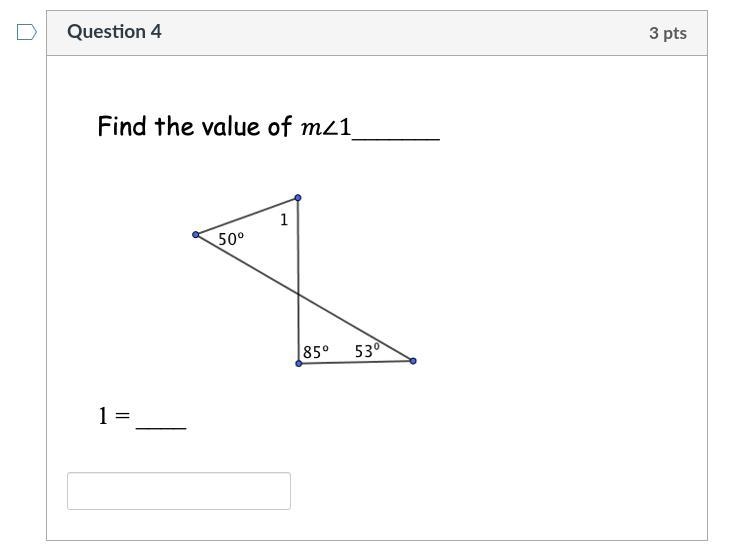Click the 53° angle label in the diagram
This screenshot has width=744, height=559.
coord(367,350)
